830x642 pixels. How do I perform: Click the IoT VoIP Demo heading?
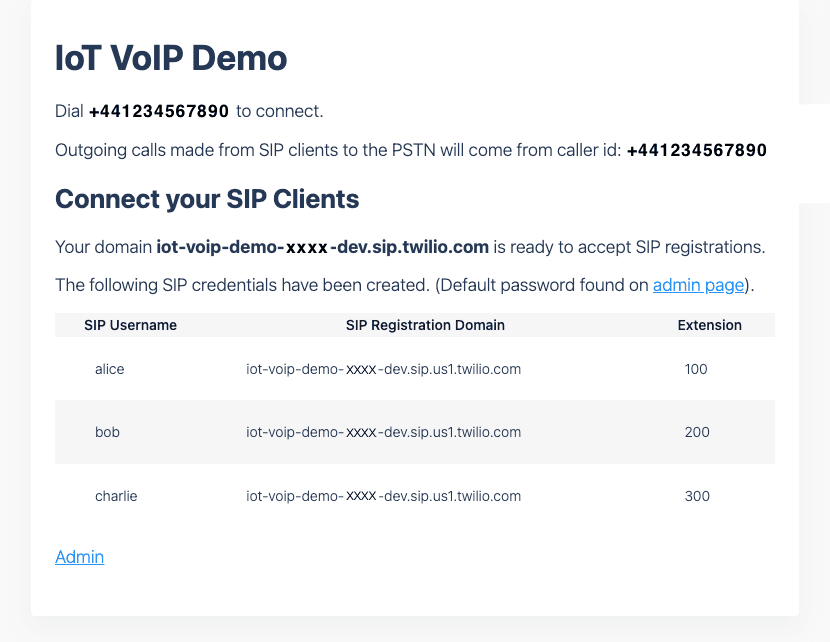click(170, 58)
